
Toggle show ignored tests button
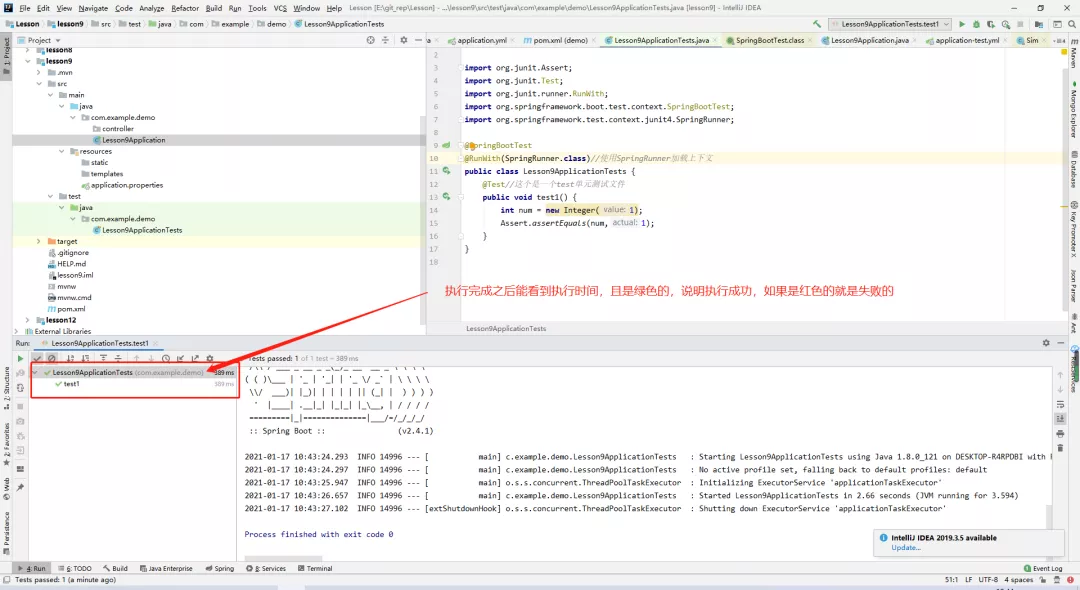coord(52,358)
